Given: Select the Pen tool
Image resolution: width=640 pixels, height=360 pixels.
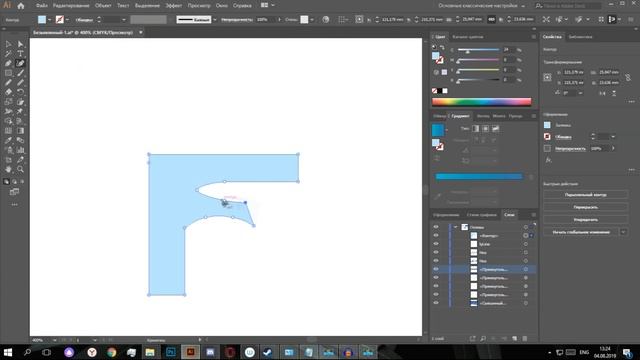Looking at the screenshot, I should click(x=8, y=63).
